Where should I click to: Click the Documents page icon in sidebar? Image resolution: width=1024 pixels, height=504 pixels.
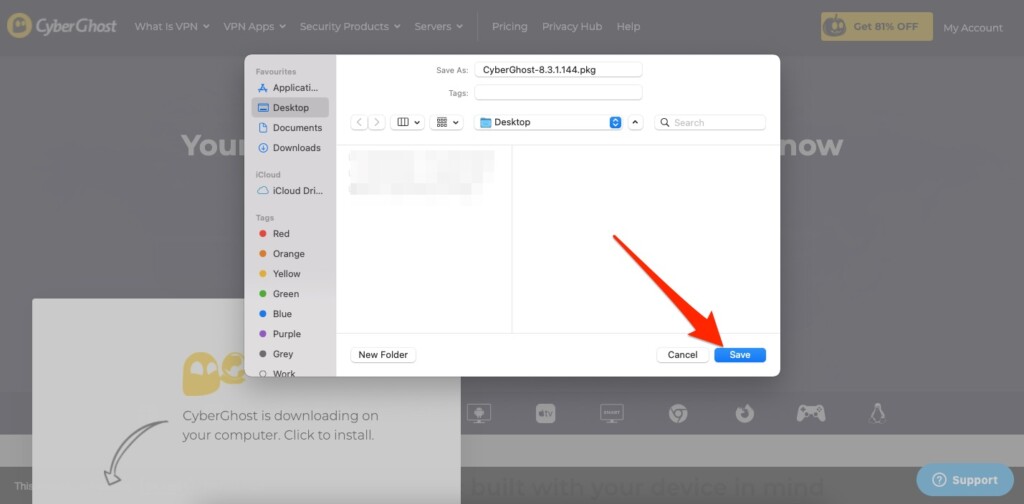263,128
